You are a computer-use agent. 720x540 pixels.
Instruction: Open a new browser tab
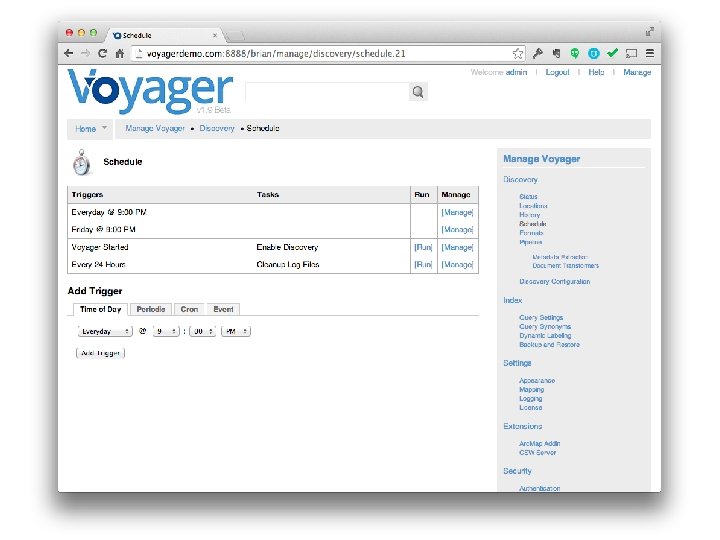click(234, 35)
